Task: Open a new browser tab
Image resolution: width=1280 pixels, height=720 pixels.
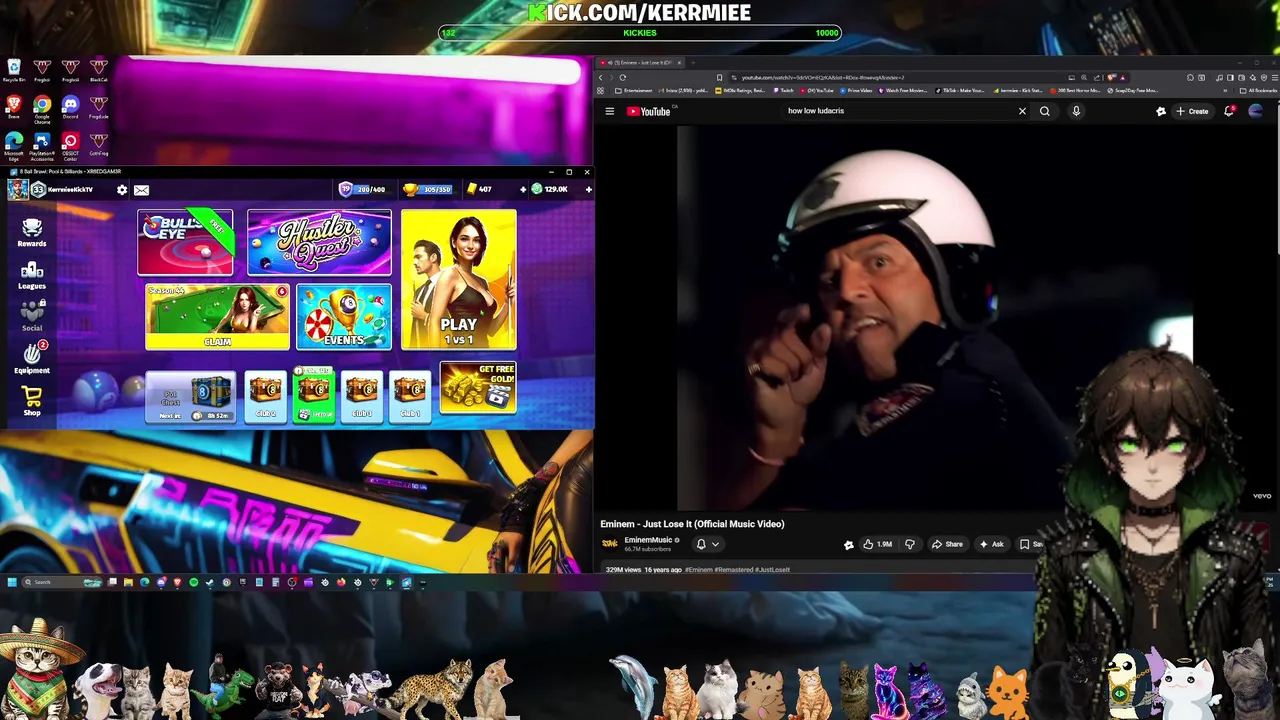Action: click(x=694, y=63)
